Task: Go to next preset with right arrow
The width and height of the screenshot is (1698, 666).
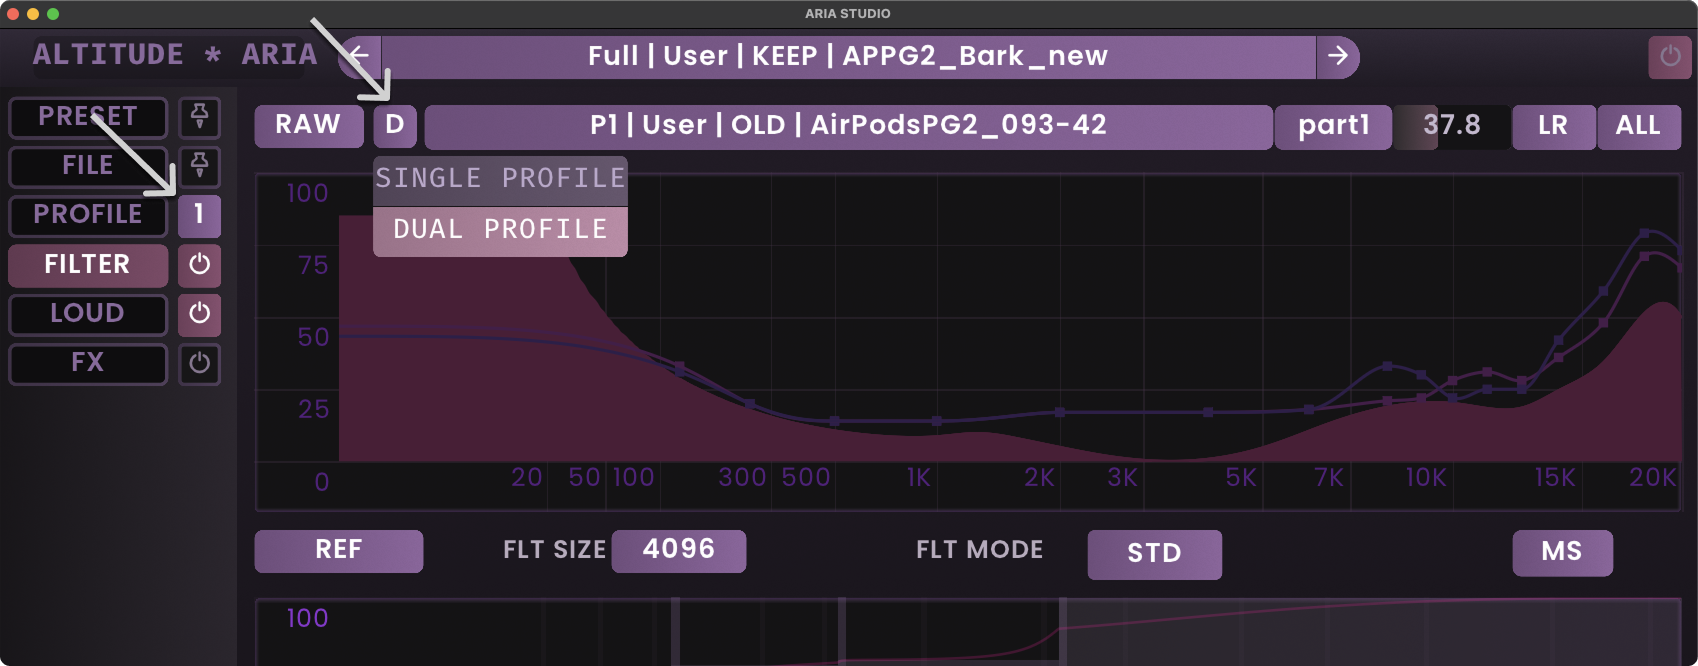Action: [x=1337, y=57]
